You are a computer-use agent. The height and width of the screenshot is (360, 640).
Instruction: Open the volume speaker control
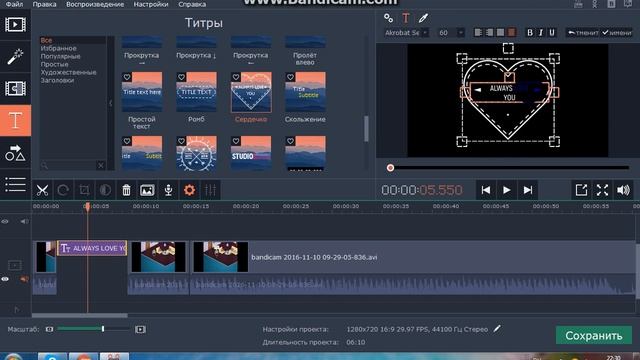[623, 190]
